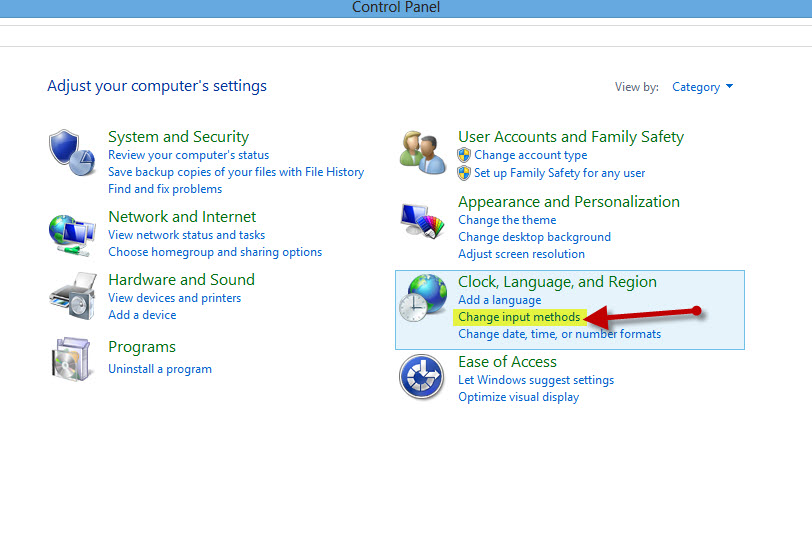Click Change desktop background
The image size is (812, 555).
pos(534,237)
